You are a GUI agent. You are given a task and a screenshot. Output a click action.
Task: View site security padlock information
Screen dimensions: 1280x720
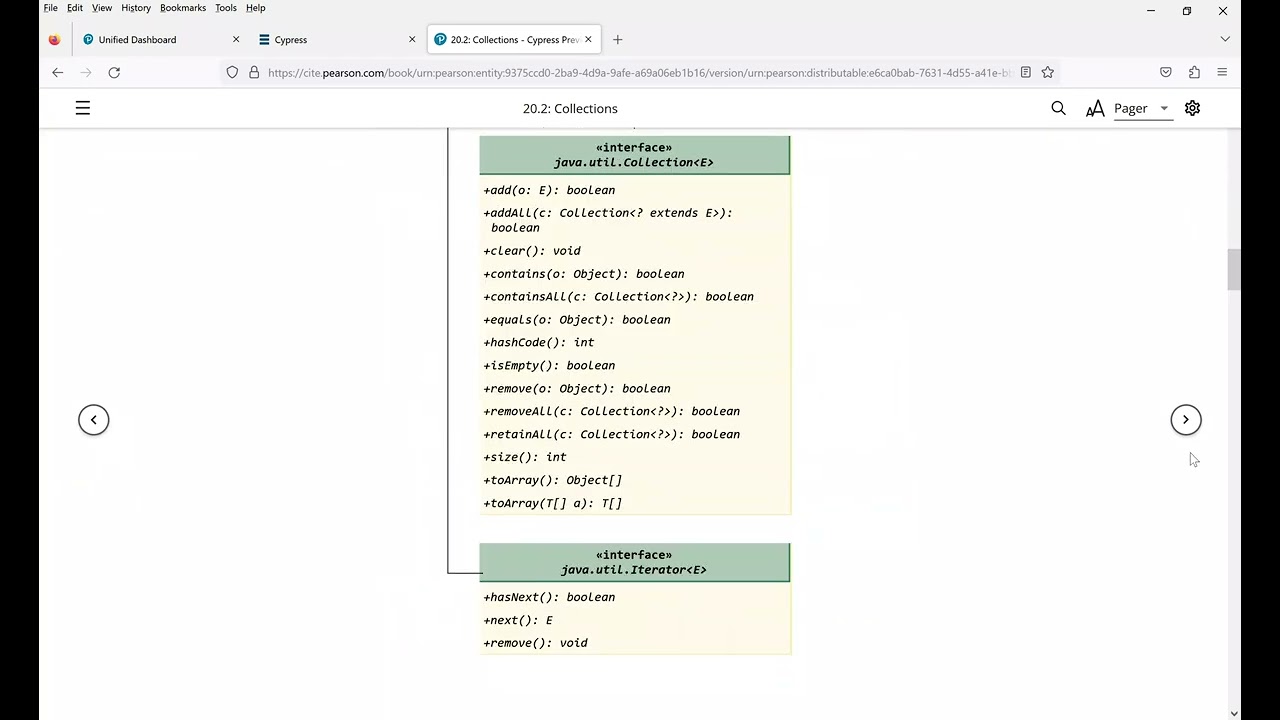coord(254,72)
